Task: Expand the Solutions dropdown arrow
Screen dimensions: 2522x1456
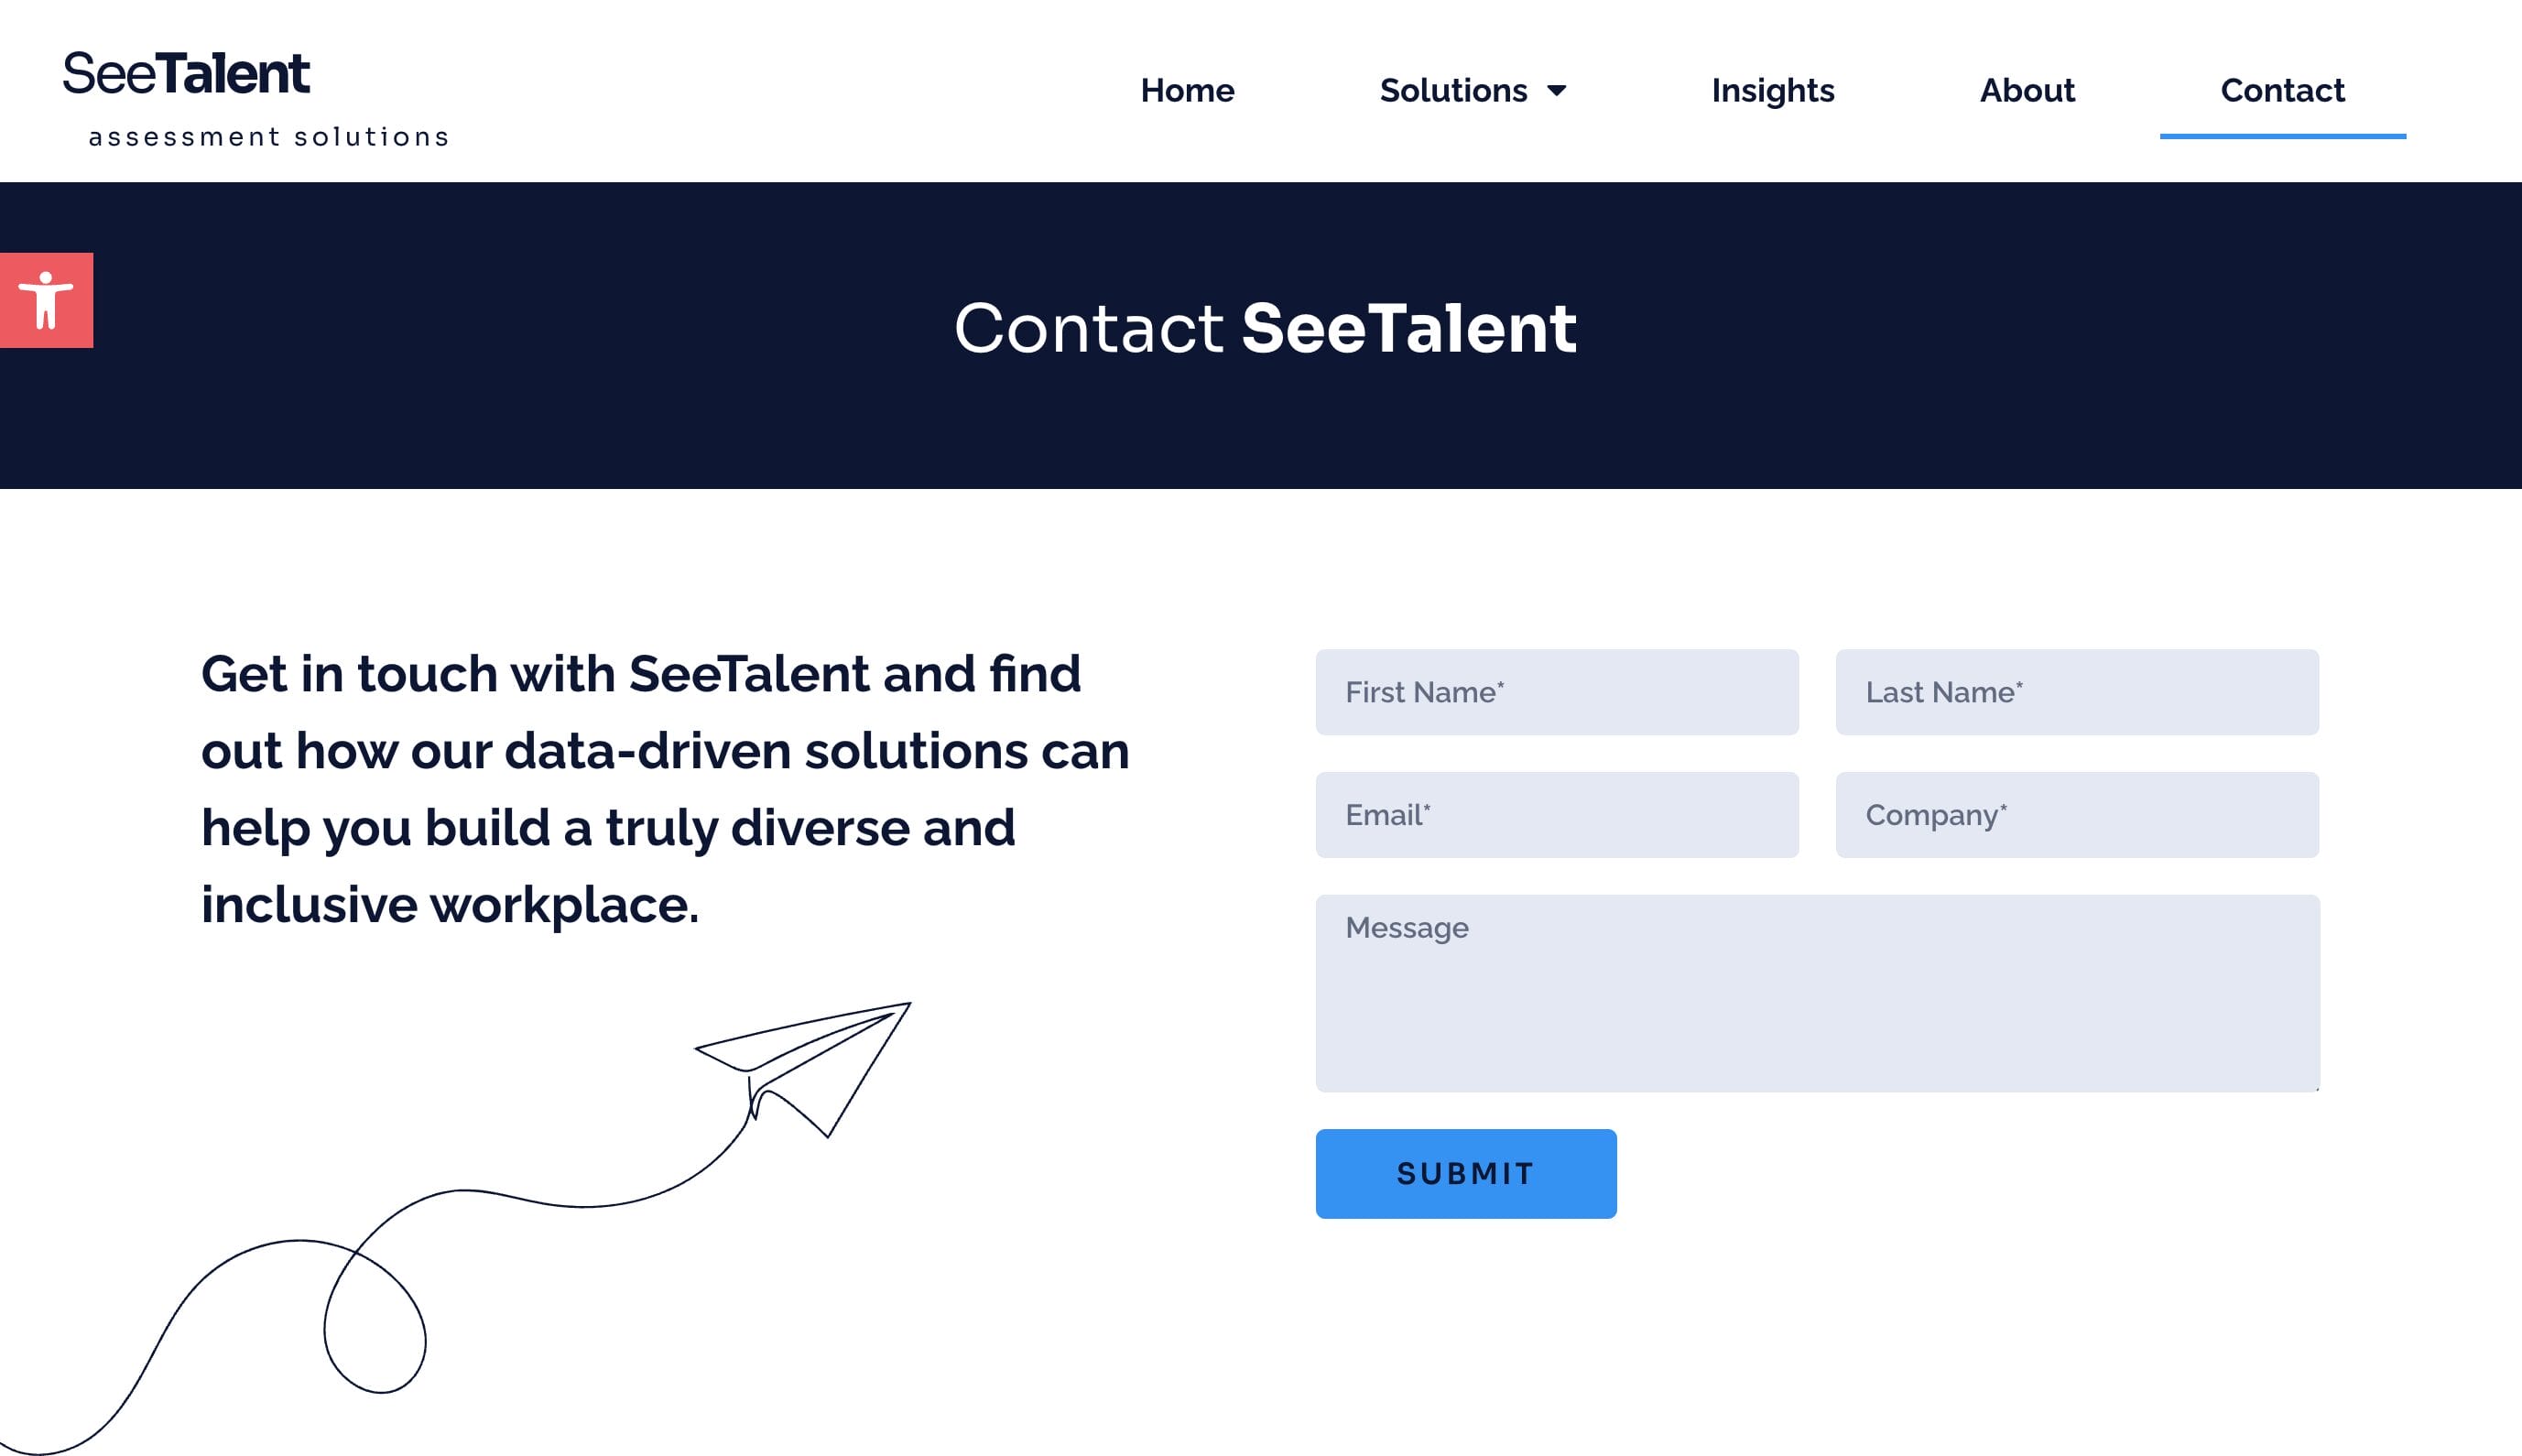Action: 1557,91
